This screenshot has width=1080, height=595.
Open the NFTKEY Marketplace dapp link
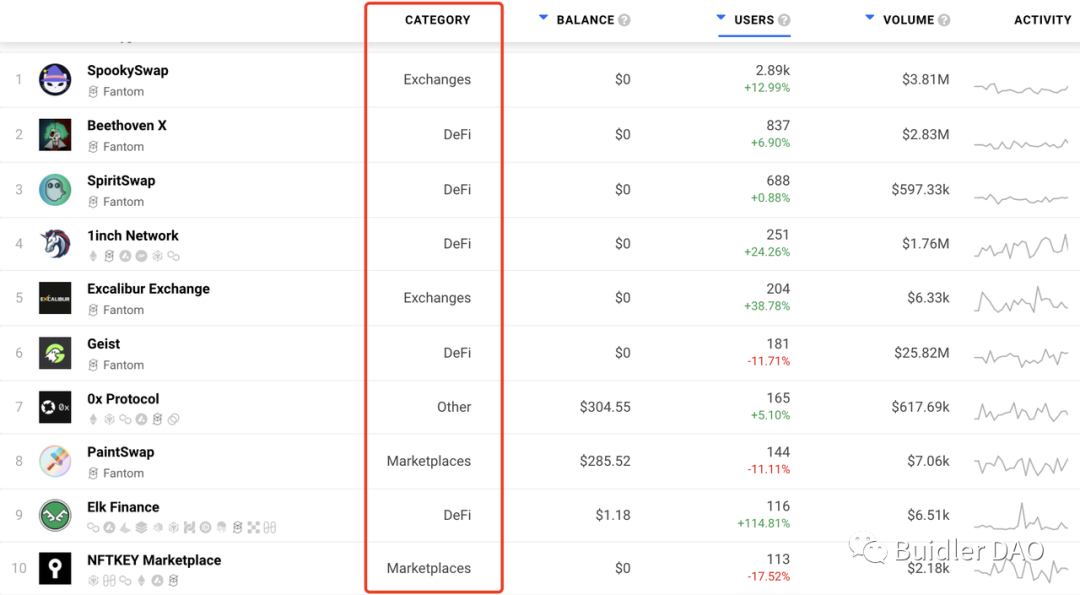click(x=154, y=561)
